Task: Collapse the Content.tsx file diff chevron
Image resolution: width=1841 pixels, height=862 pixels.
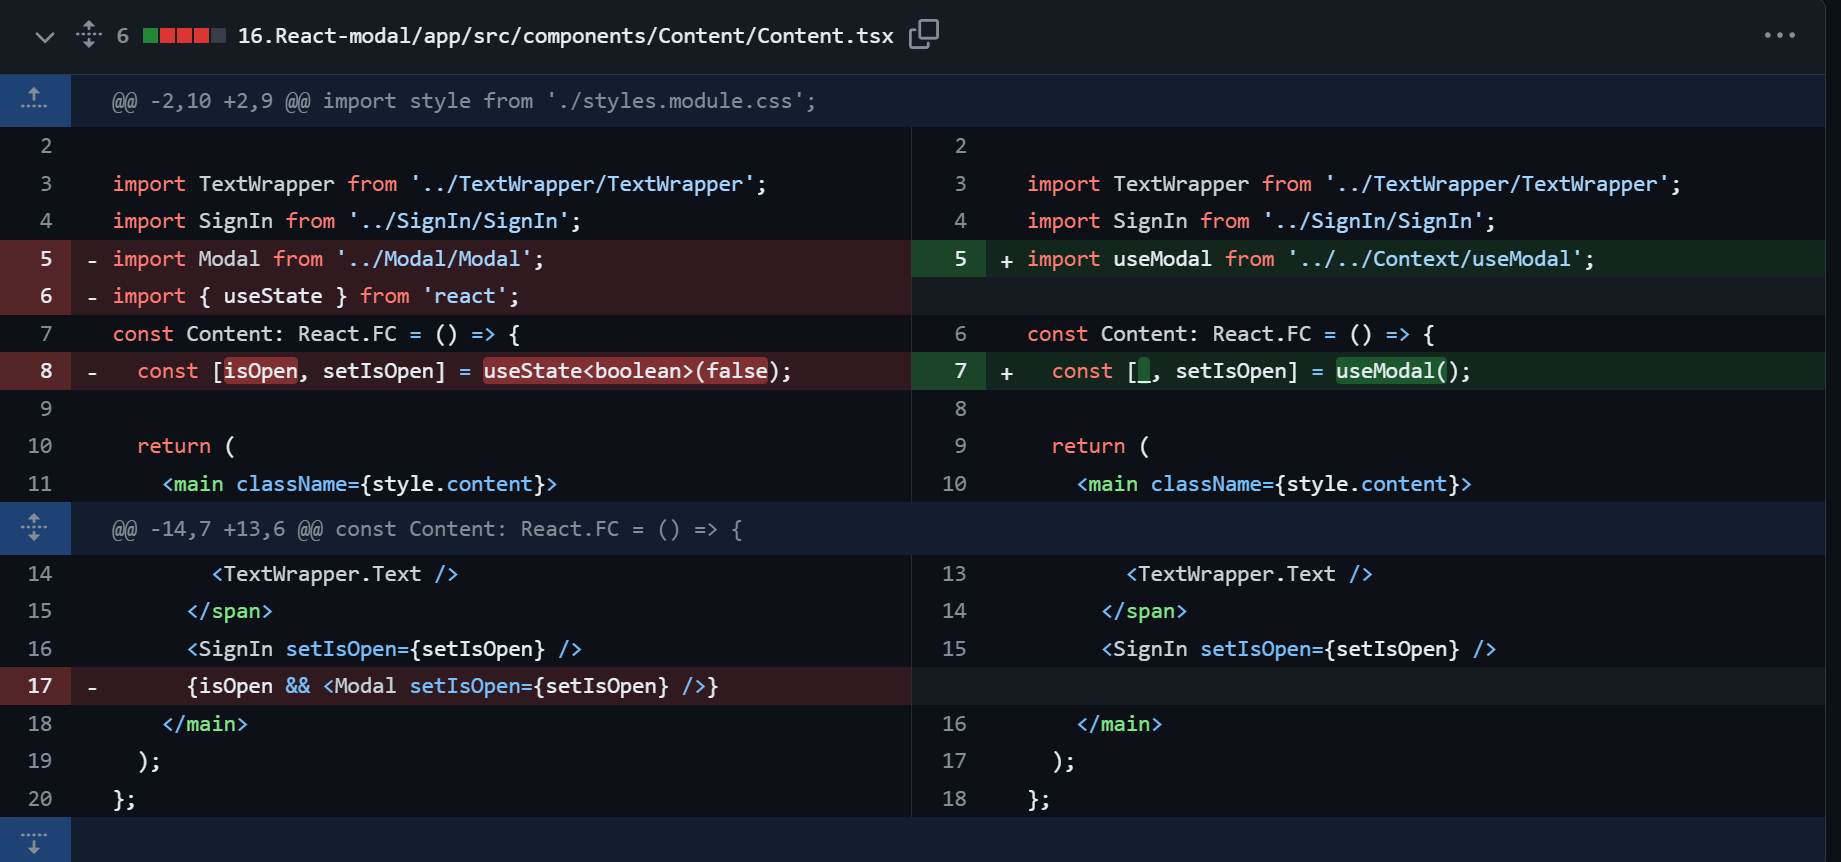Action: click(44, 37)
